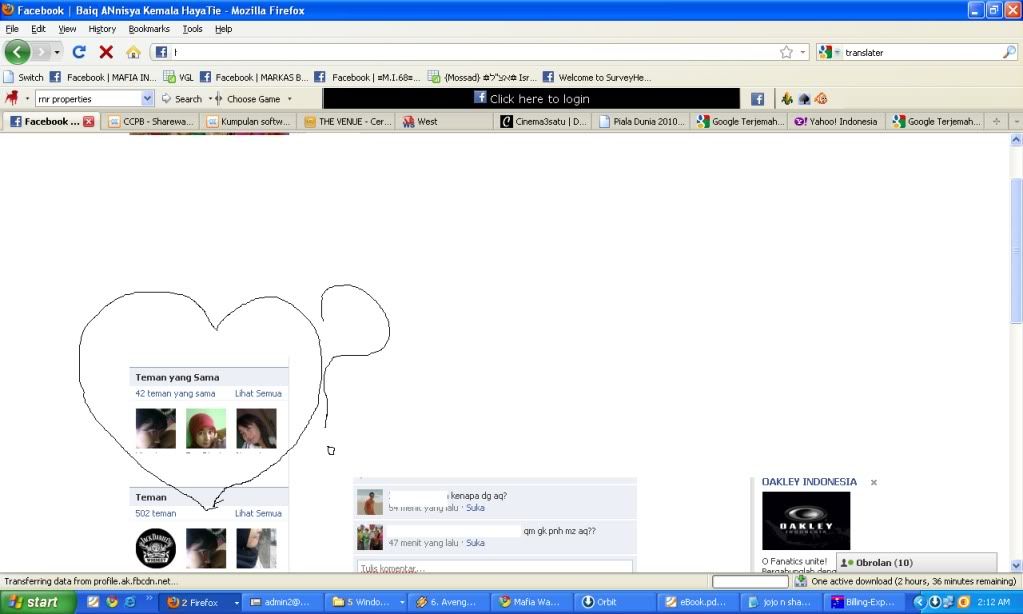
Task: Switch to the Yahoo! Indonesia tab
Action: click(837, 121)
